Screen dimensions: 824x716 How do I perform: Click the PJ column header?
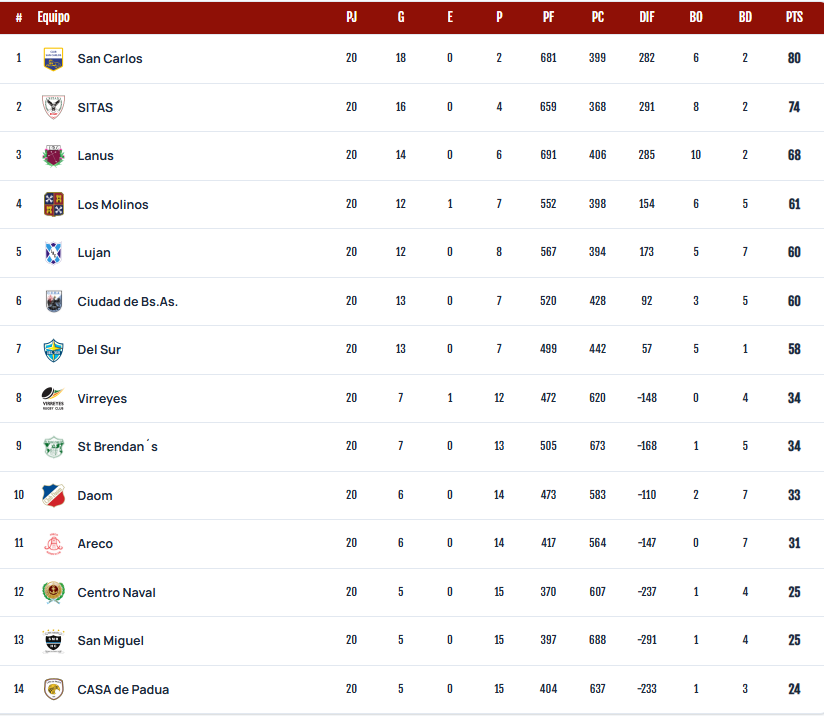click(x=352, y=17)
